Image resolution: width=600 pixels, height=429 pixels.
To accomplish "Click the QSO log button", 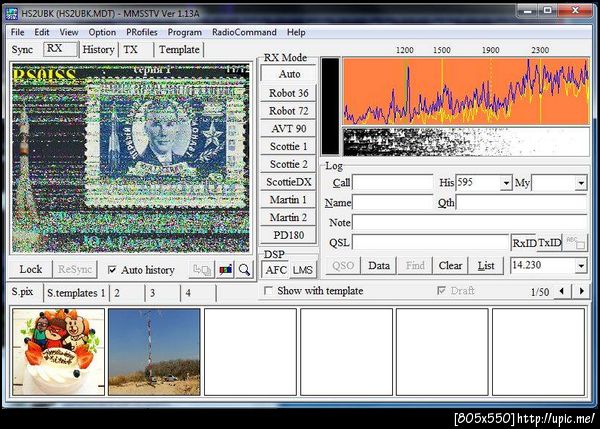I will coord(343,266).
